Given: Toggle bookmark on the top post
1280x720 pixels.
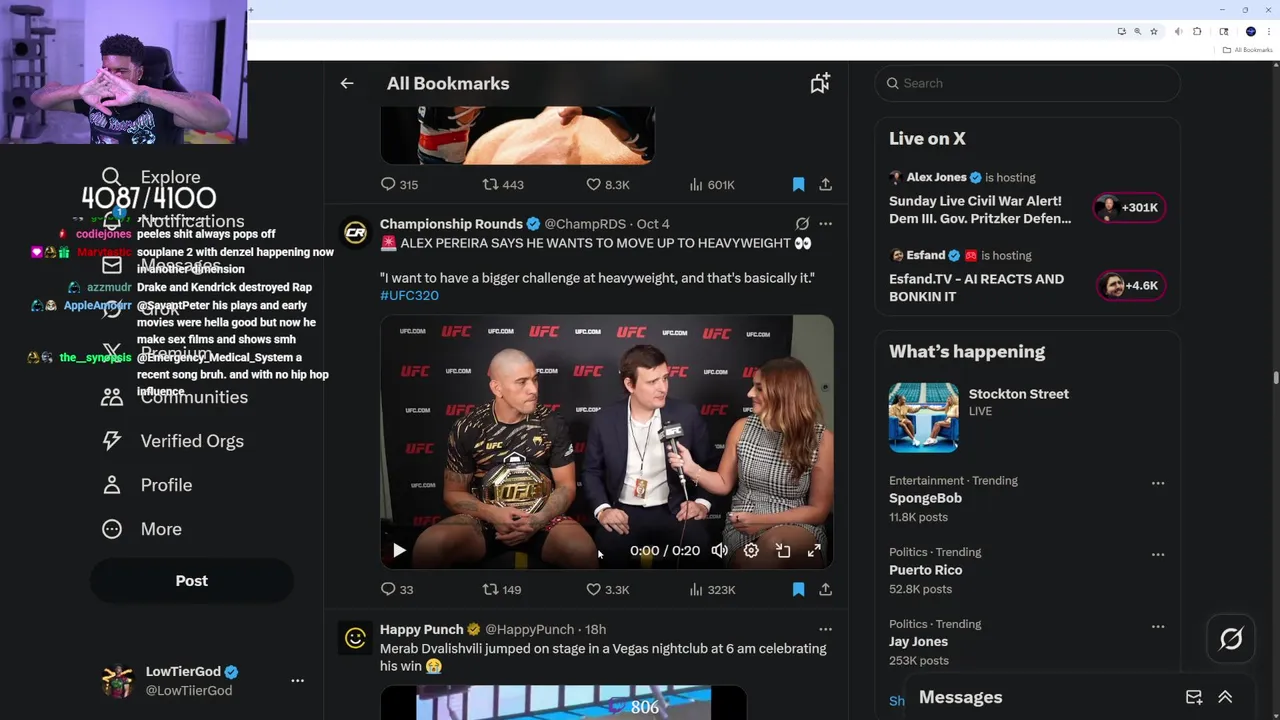Looking at the screenshot, I should click(x=798, y=185).
